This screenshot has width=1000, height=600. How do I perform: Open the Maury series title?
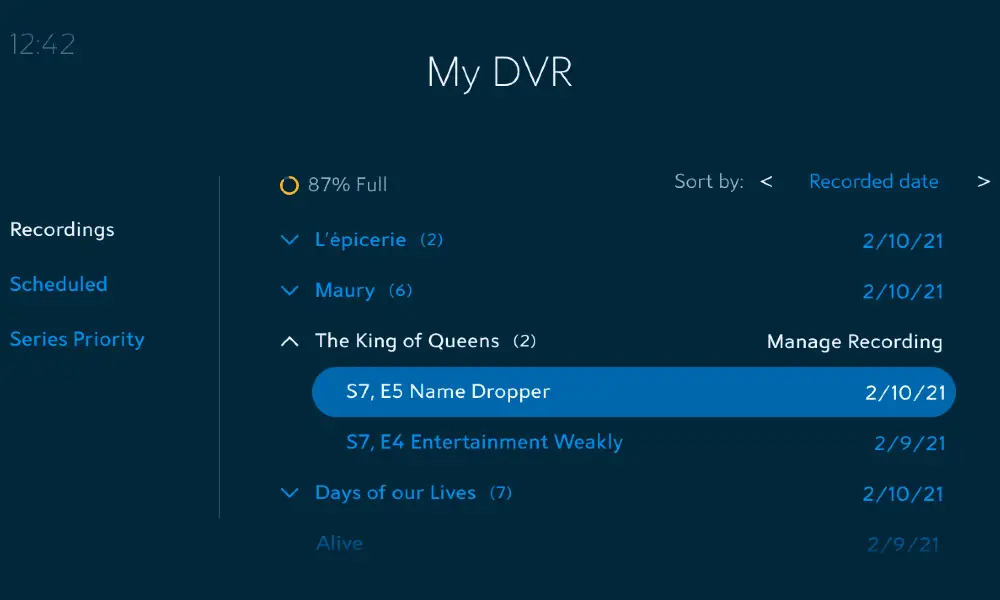tap(345, 291)
